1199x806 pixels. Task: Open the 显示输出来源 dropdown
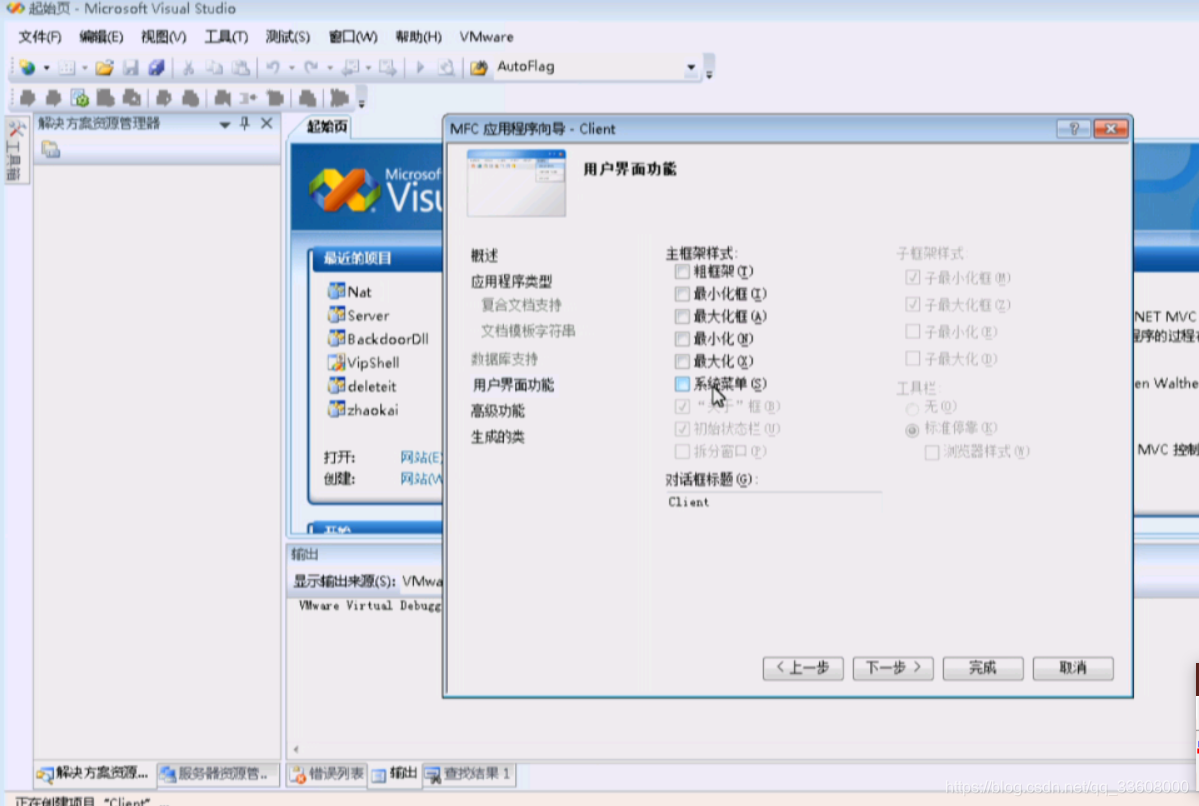[421, 581]
